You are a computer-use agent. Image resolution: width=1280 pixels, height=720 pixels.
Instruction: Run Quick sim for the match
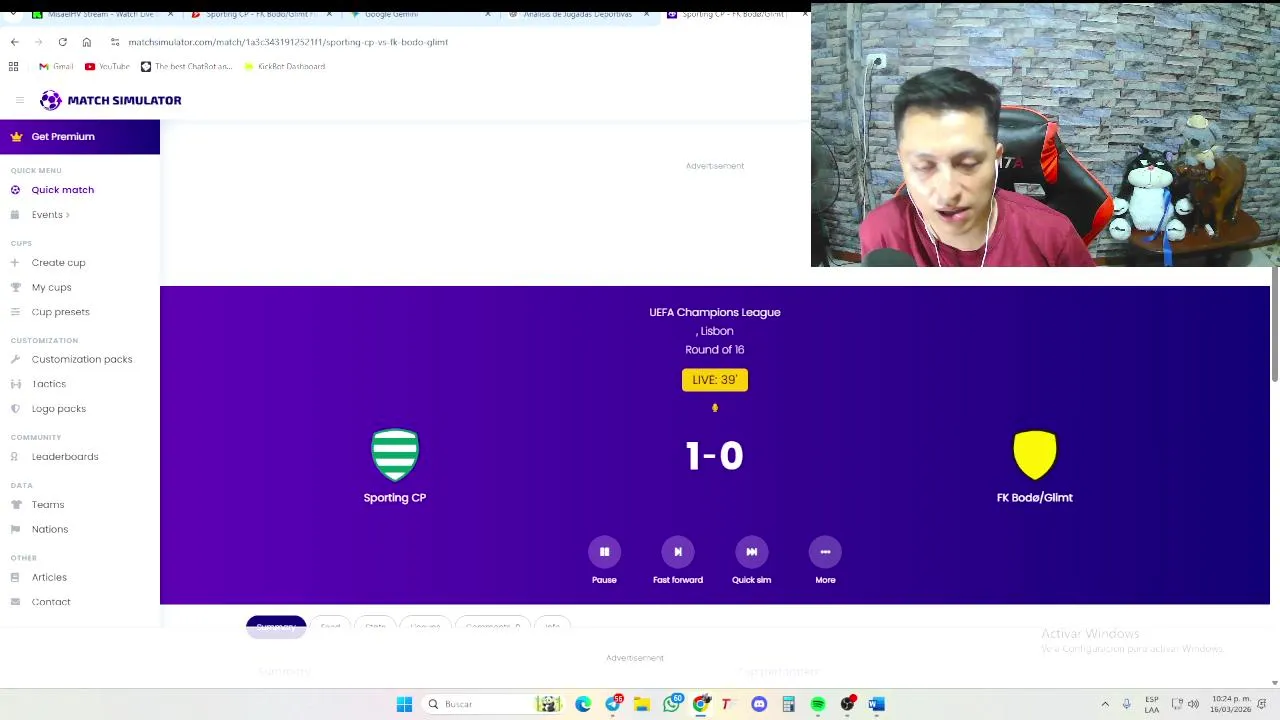pyautogui.click(x=751, y=552)
